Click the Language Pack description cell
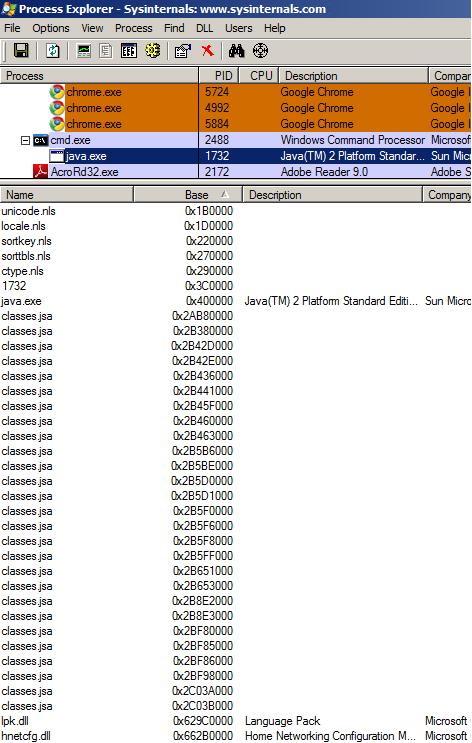Viewport: 472px width, 743px height. [x=282, y=721]
